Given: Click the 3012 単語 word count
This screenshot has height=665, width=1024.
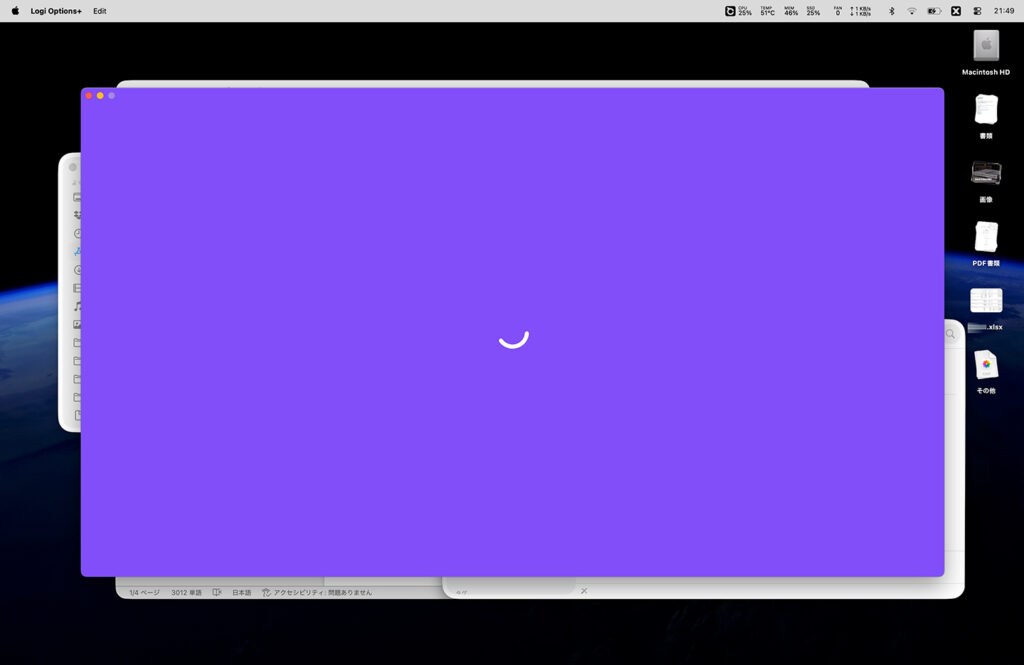Looking at the screenshot, I should tap(186, 592).
